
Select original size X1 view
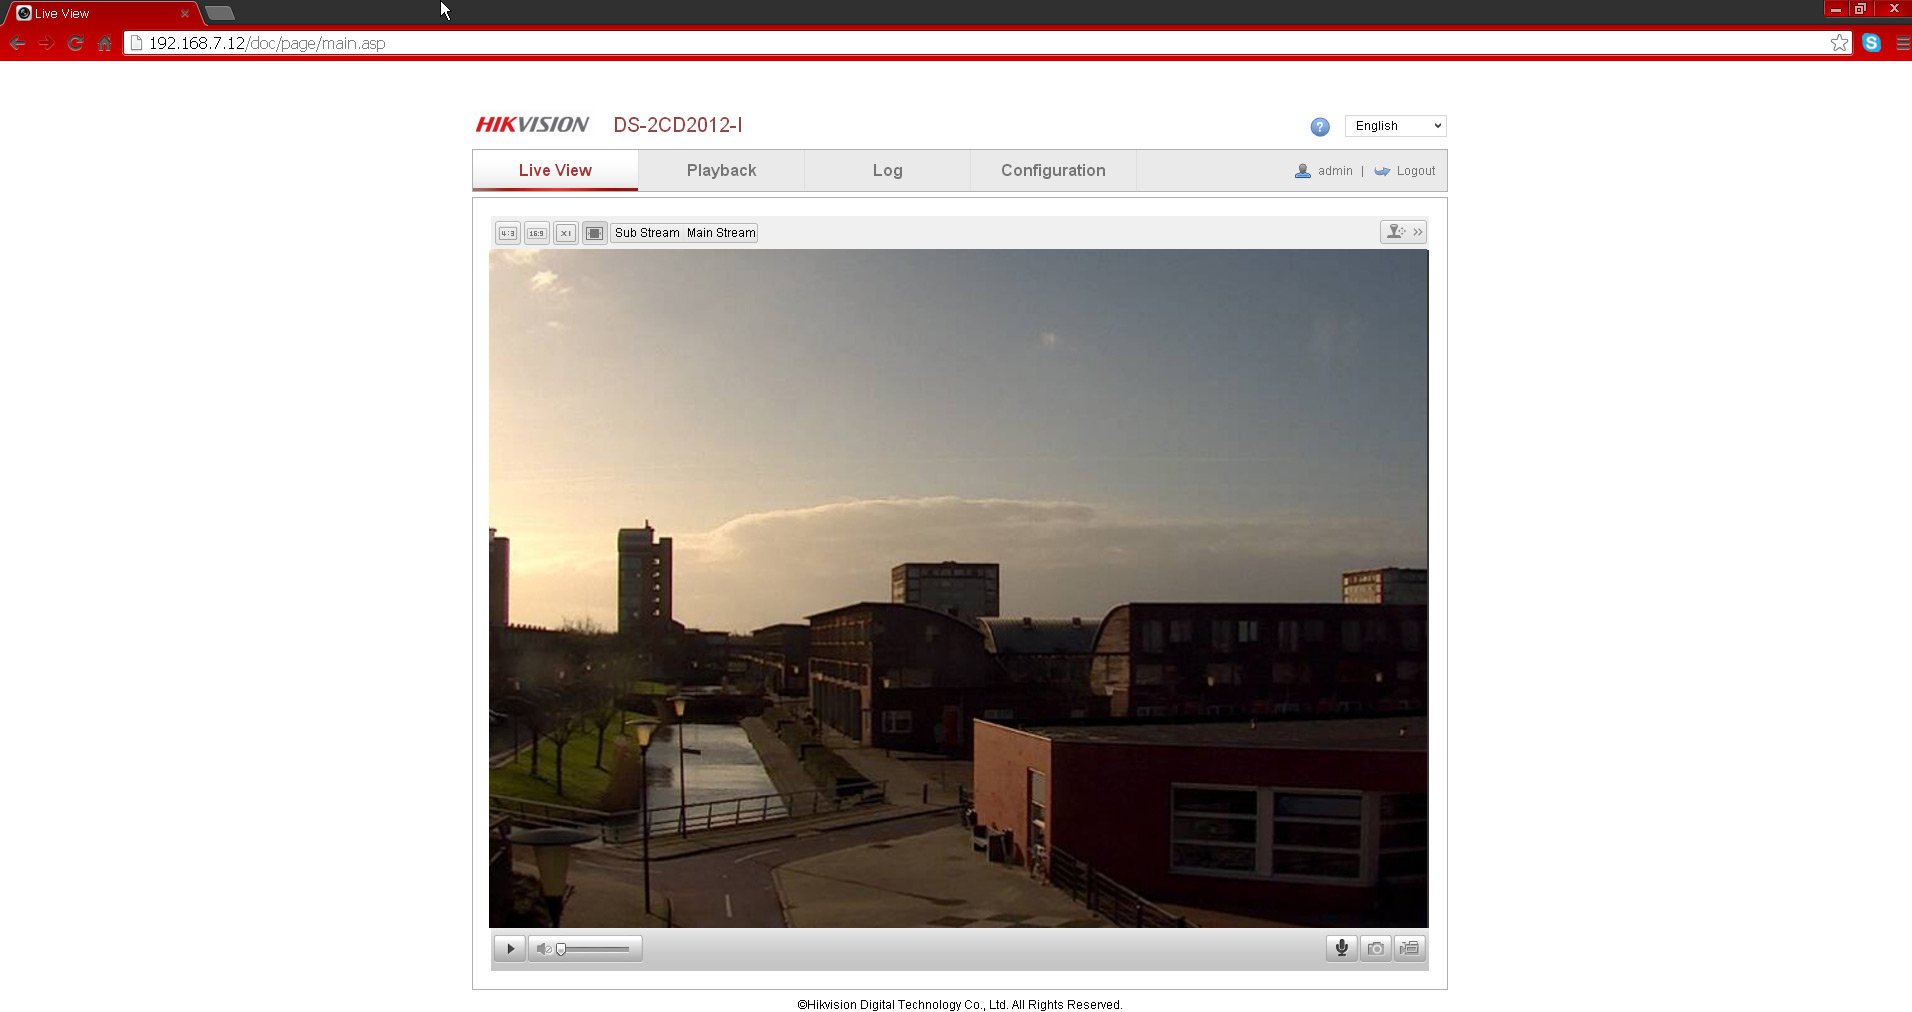(566, 233)
